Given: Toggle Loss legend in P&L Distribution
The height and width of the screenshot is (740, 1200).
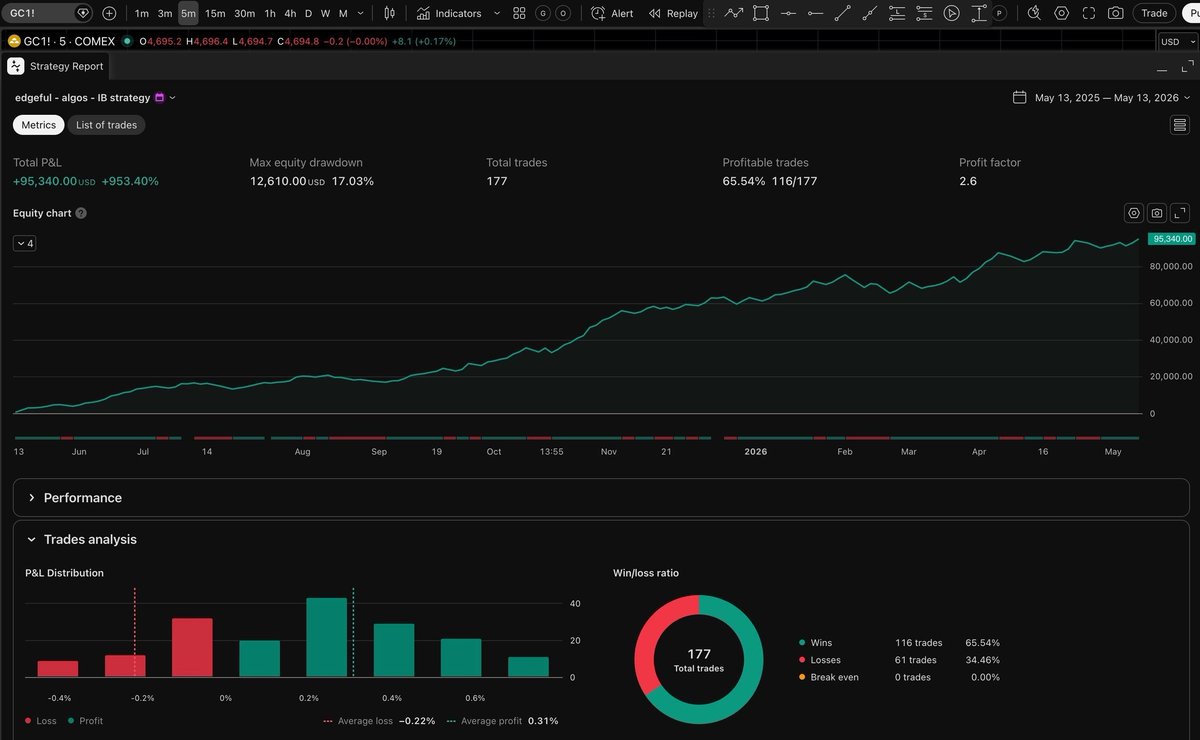Looking at the screenshot, I should [42, 721].
